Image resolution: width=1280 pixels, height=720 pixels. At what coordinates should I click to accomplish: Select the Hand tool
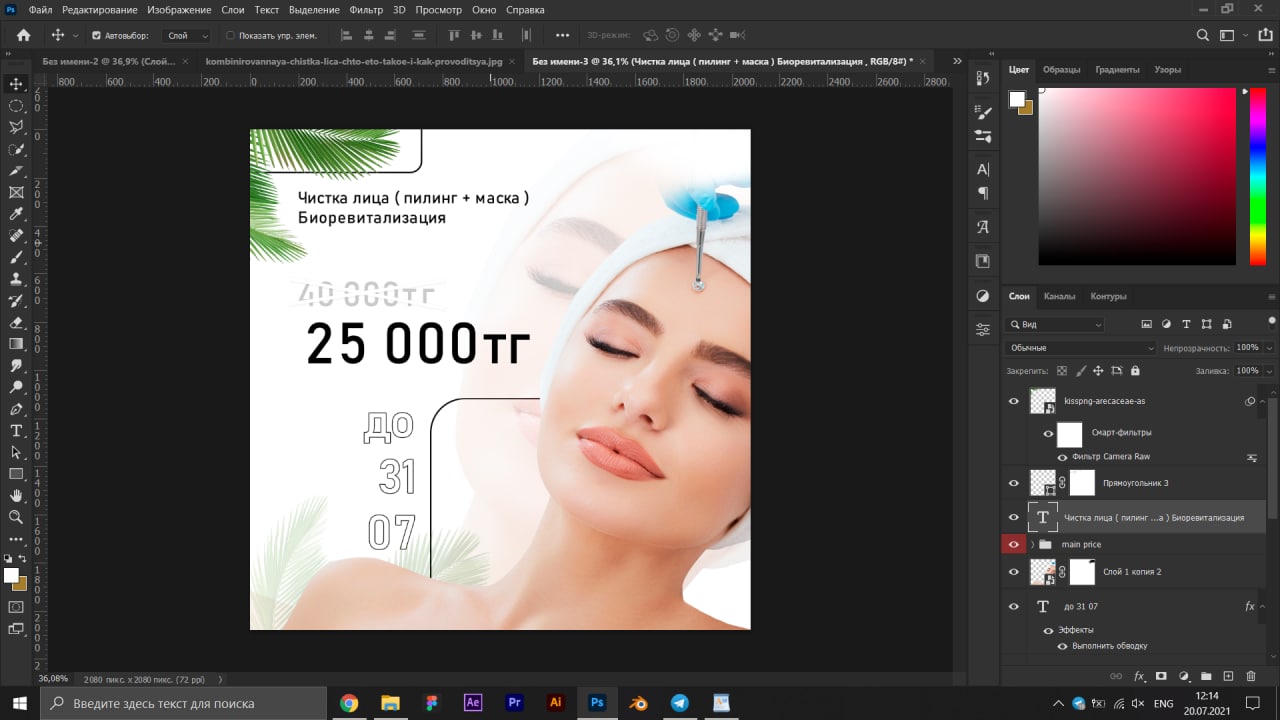click(16, 495)
